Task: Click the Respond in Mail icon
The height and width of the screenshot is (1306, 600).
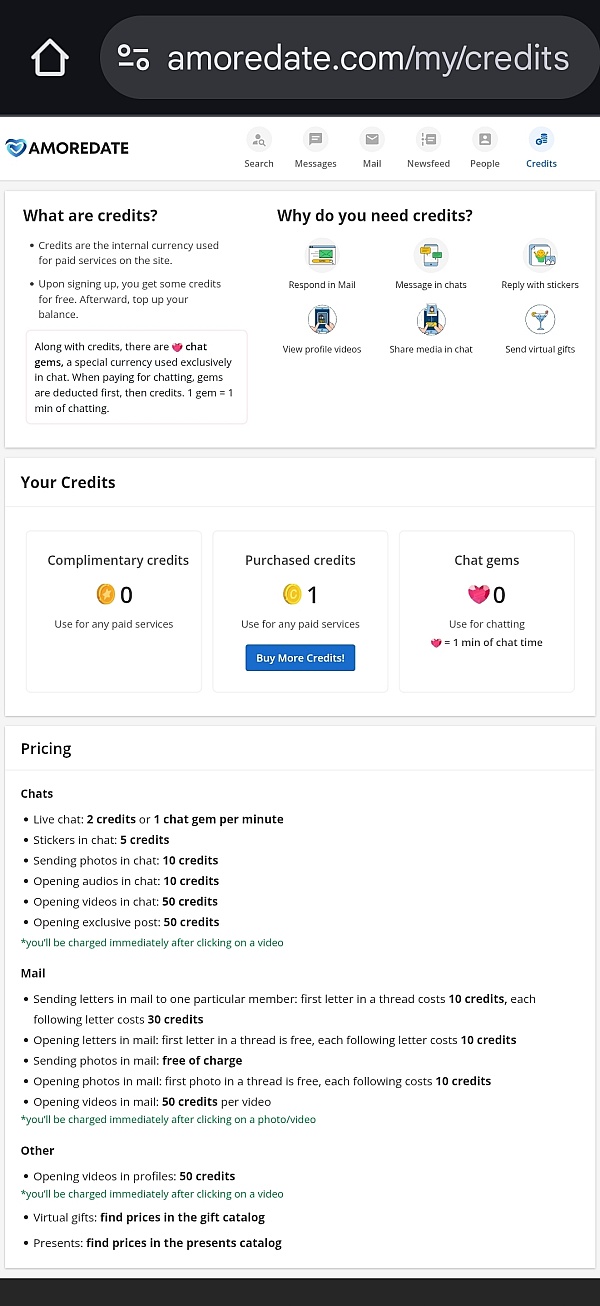Action: tap(322, 256)
